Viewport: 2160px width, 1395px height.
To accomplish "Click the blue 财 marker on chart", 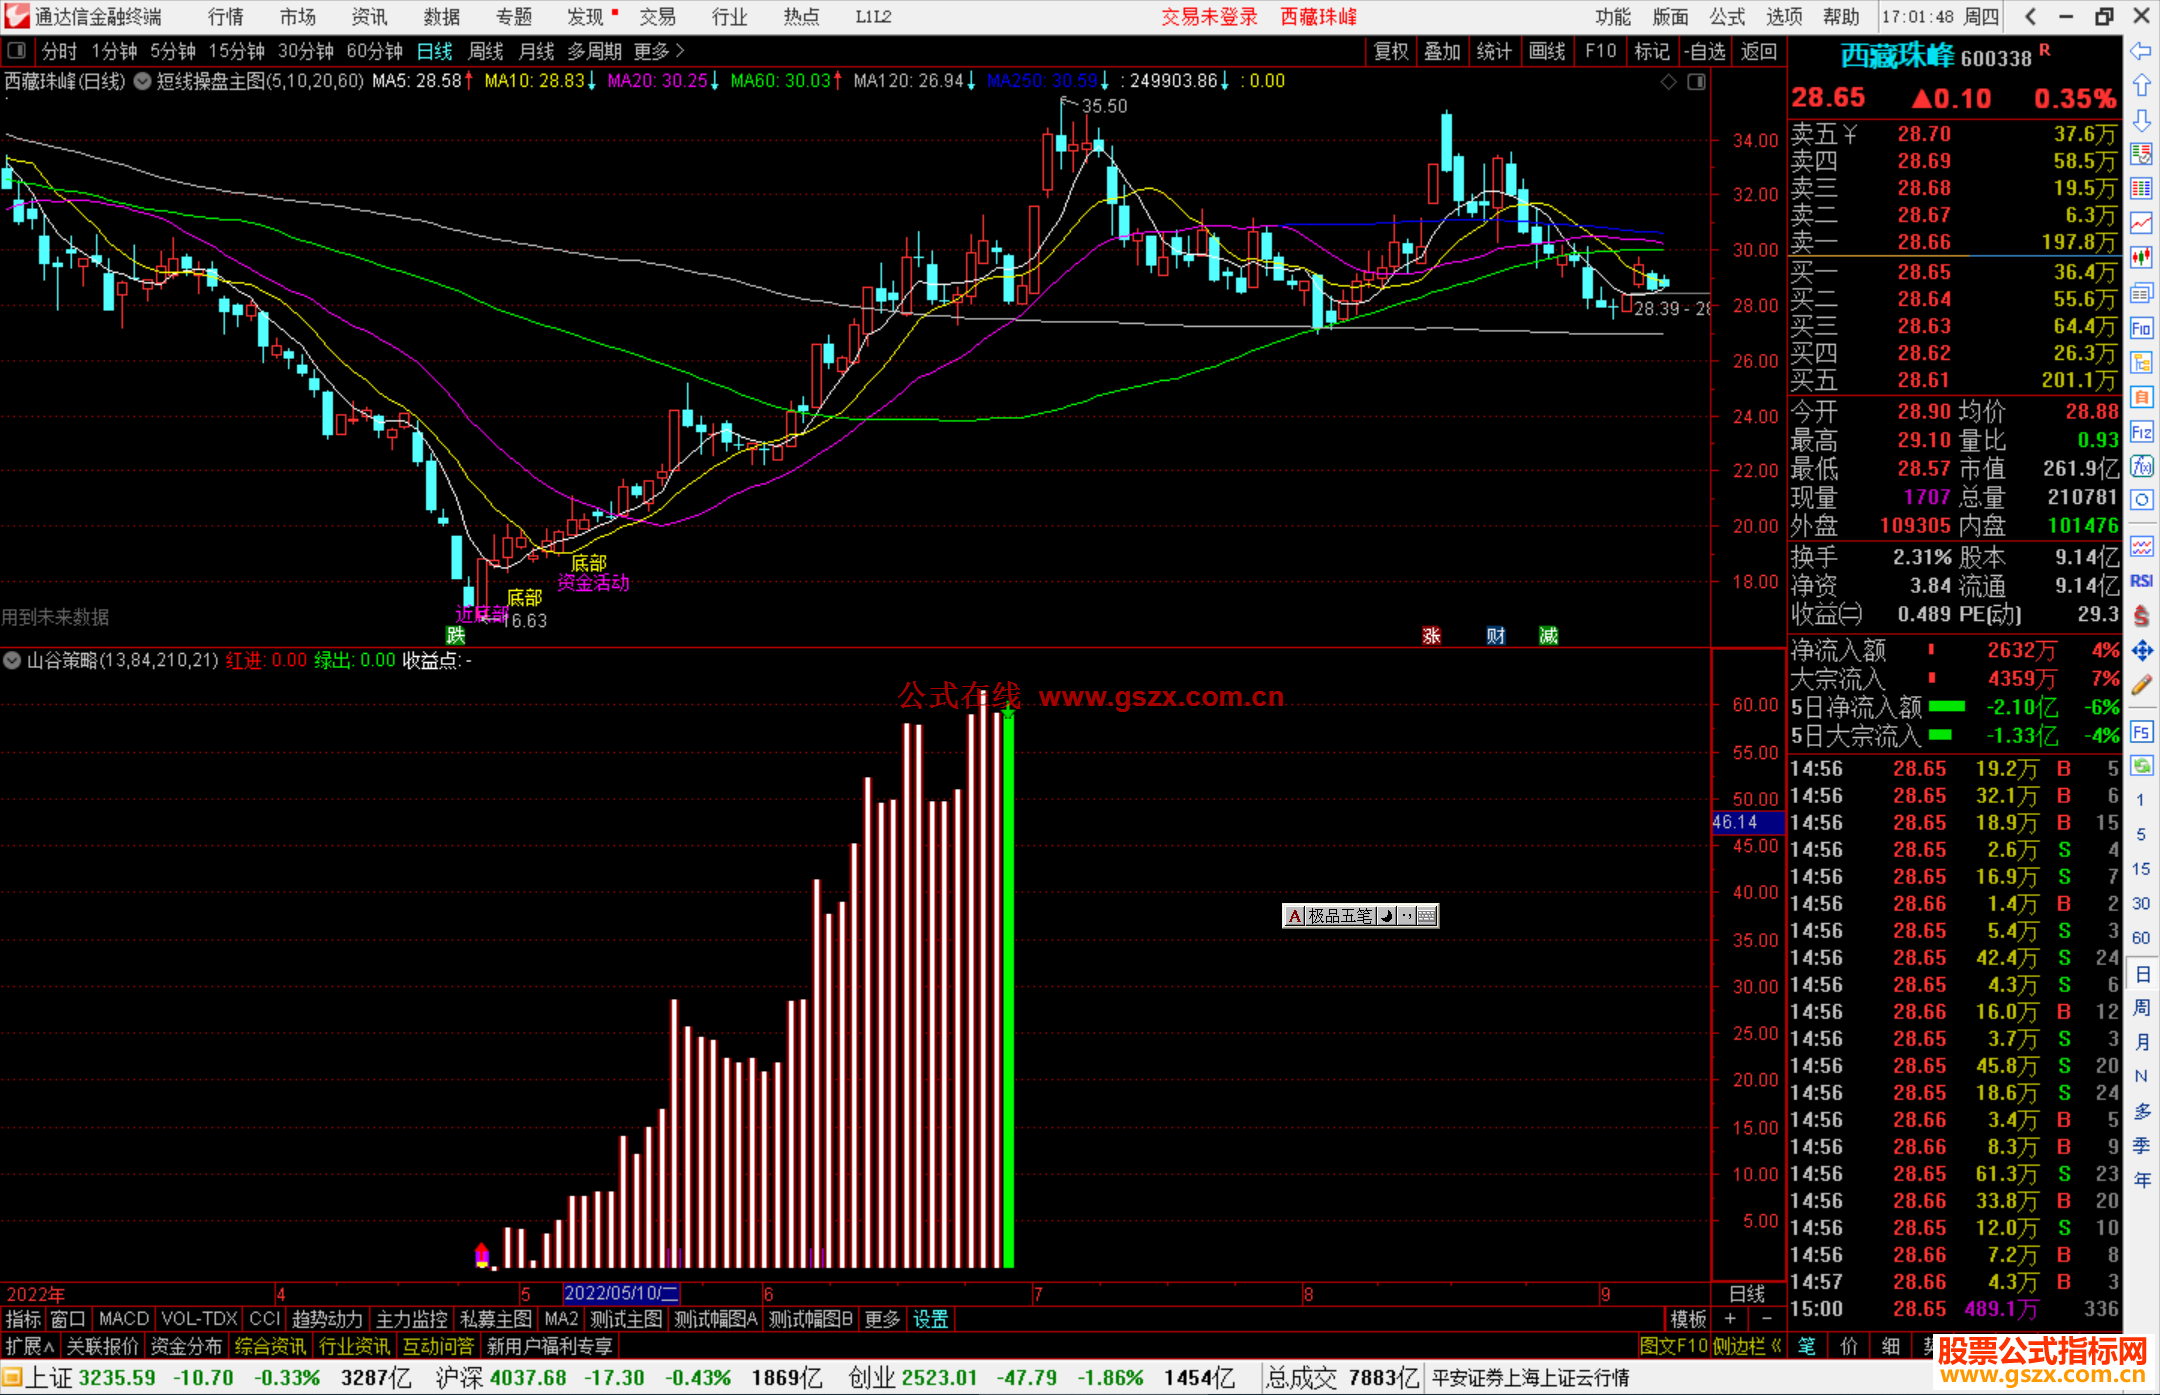I will [1496, 635].
